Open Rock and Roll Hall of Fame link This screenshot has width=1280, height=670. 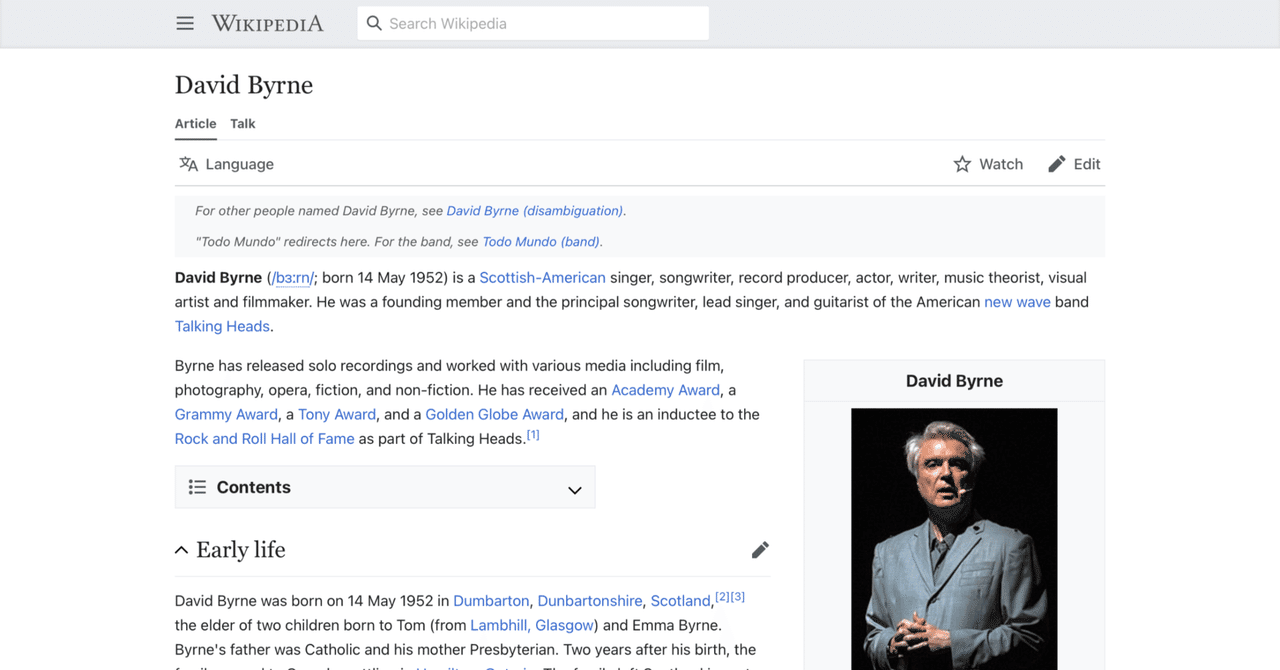(x=265, y=438)
